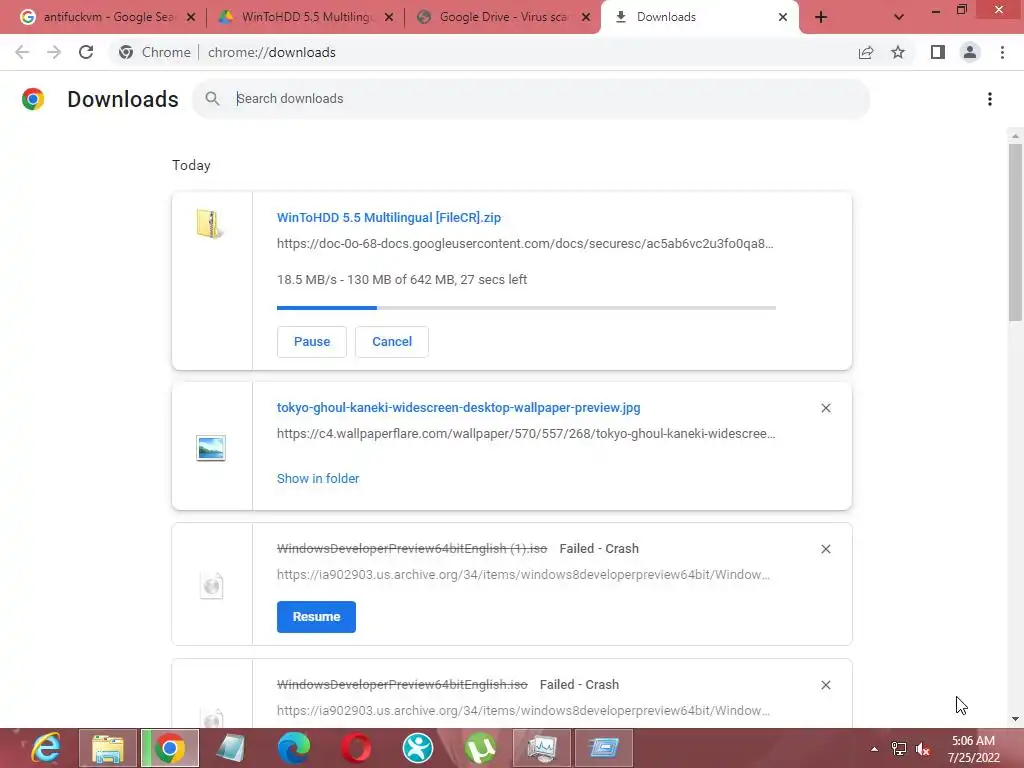Click the Today date heading

191,165
